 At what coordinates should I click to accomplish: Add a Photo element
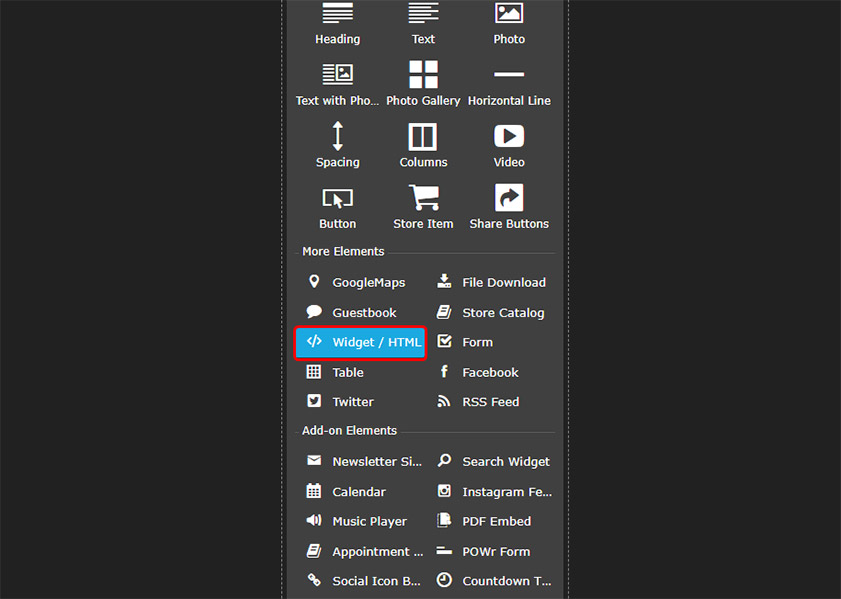point(509,14)
